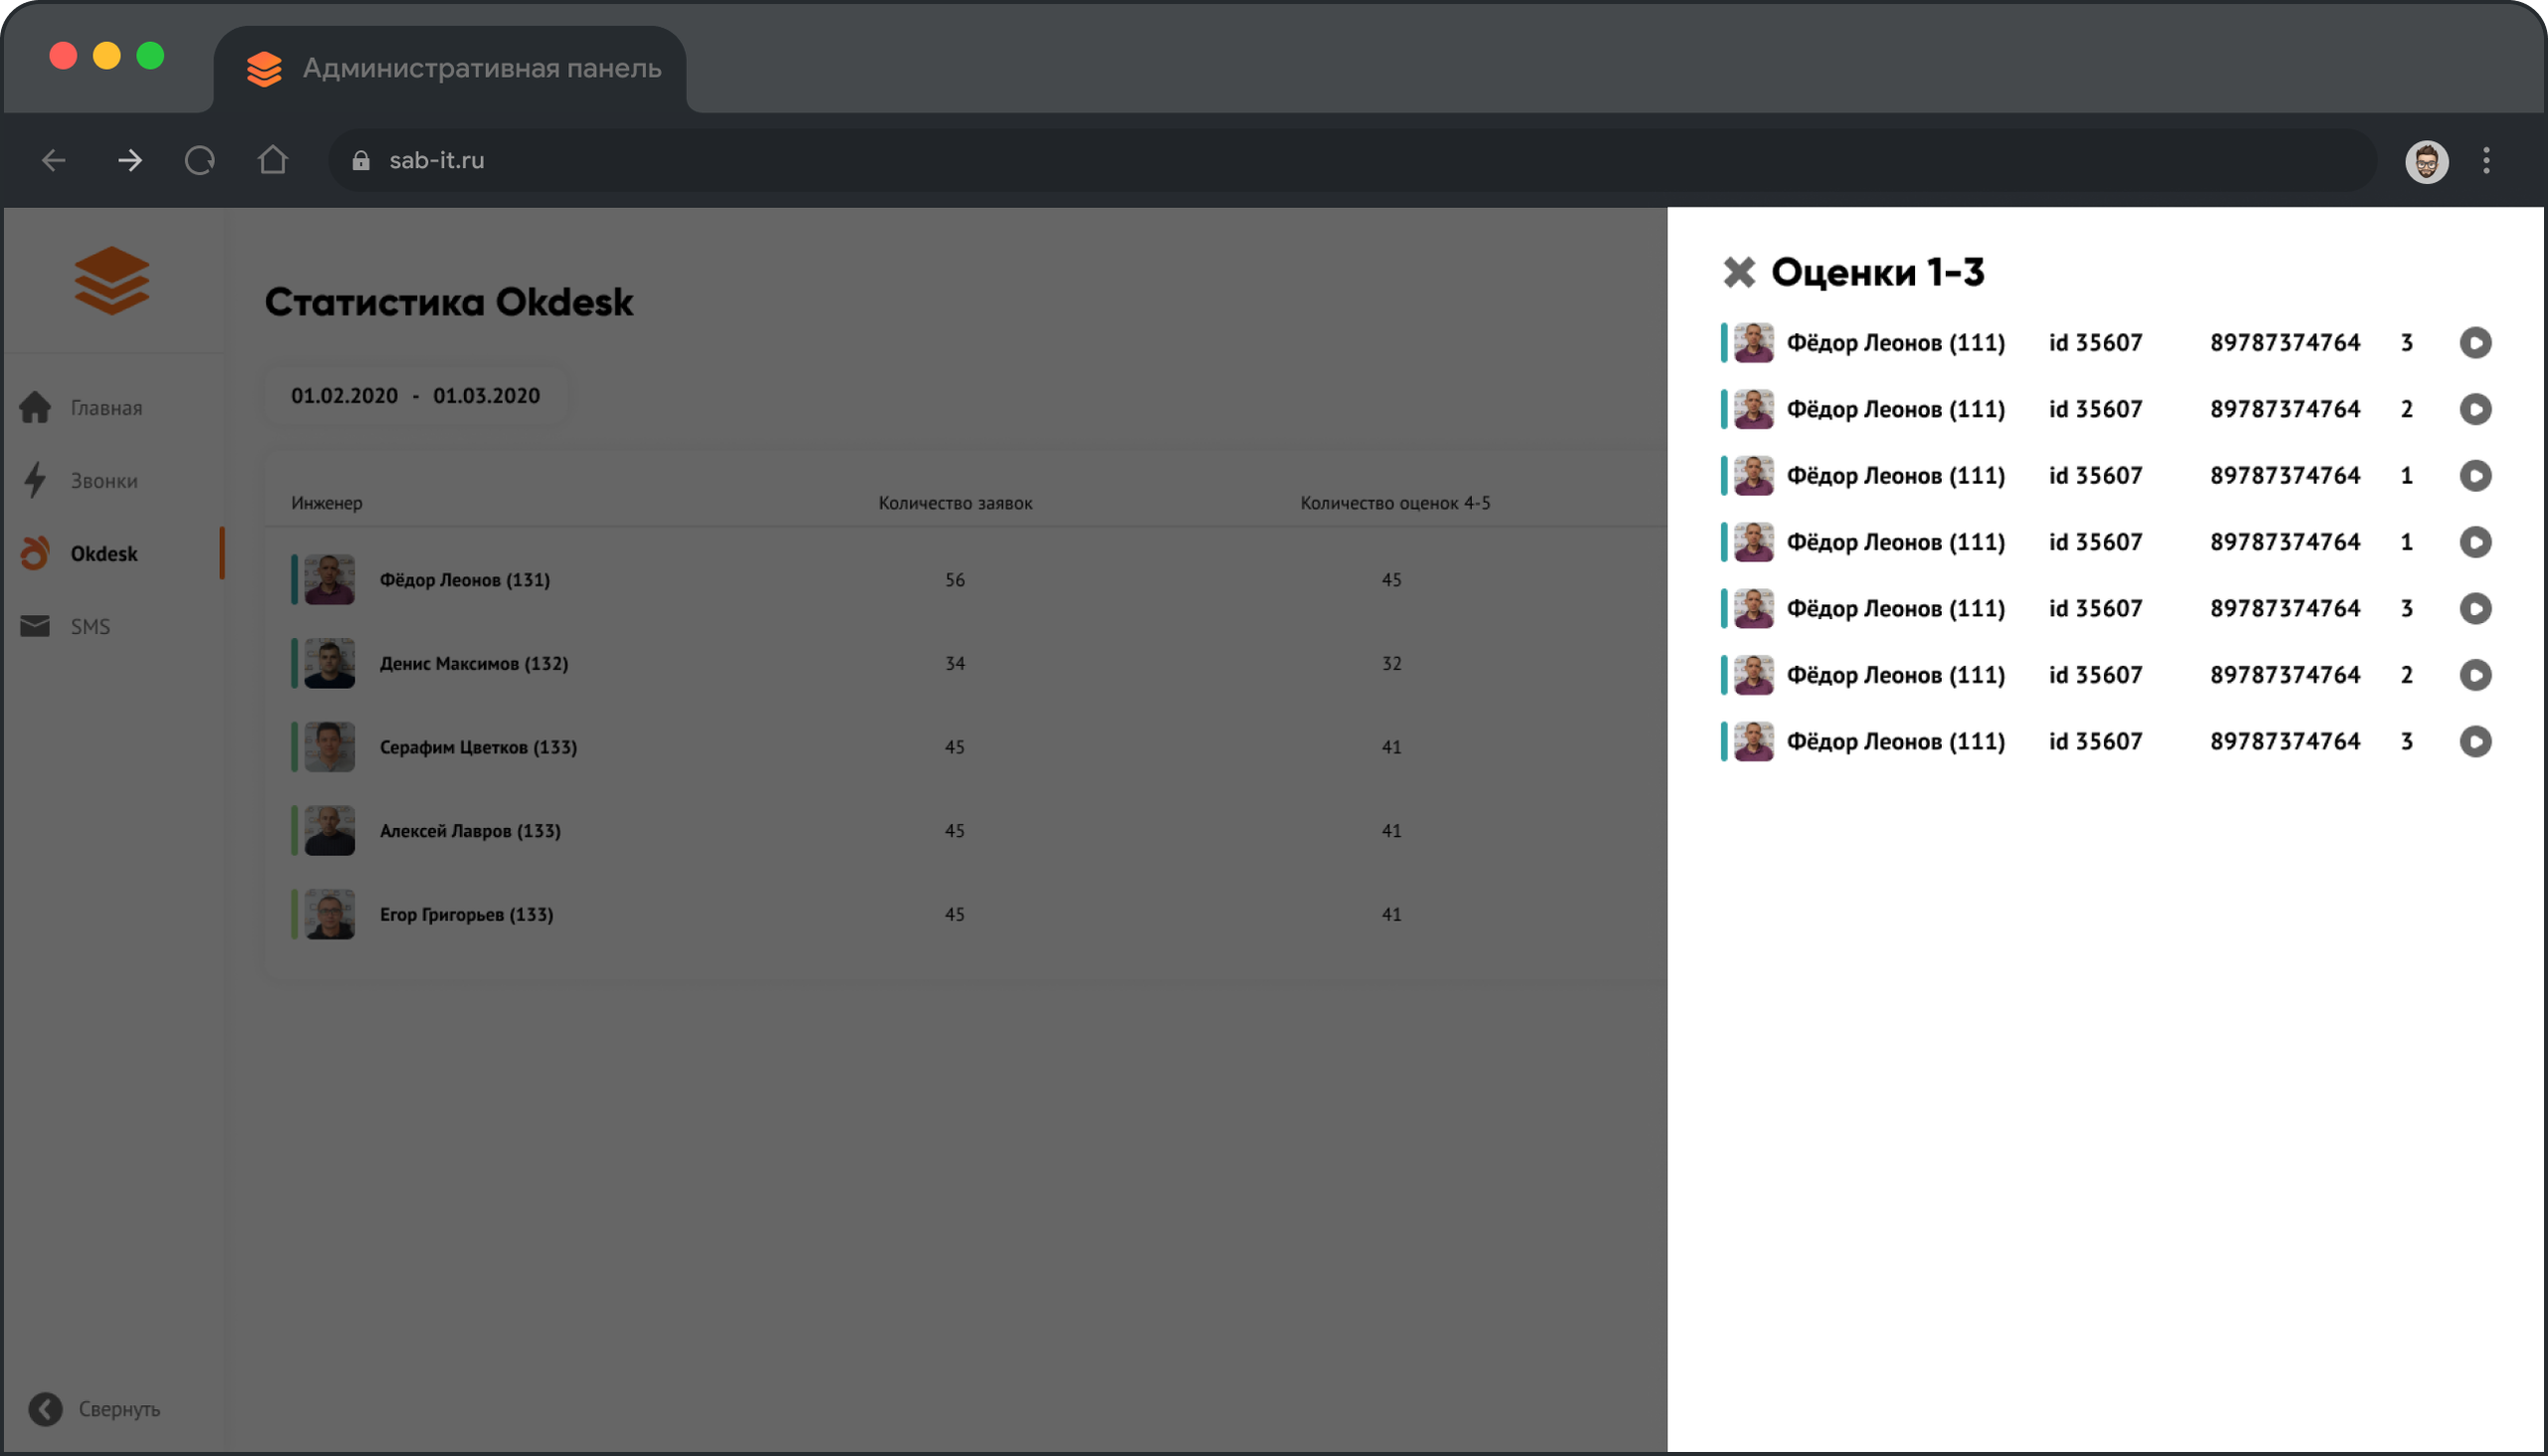Close the Оценки 1-3 side panel
The height and width of the screenshot is (1456, 2548).
[1739, 272]
